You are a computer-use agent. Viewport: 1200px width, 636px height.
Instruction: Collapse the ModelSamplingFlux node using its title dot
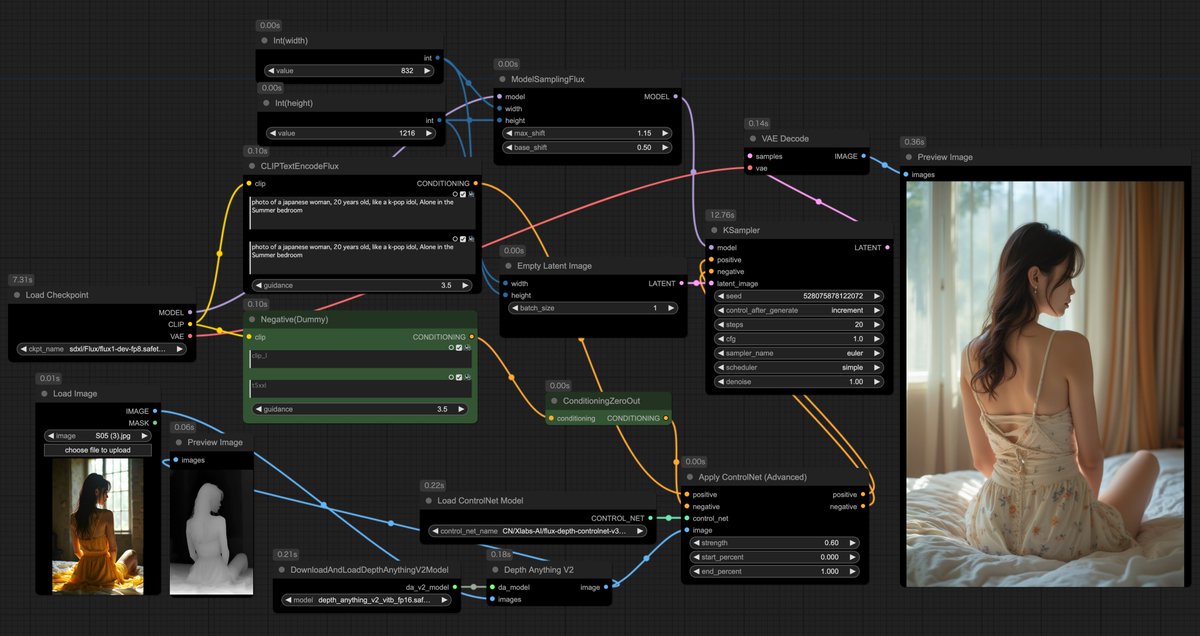tap(503, 79)
